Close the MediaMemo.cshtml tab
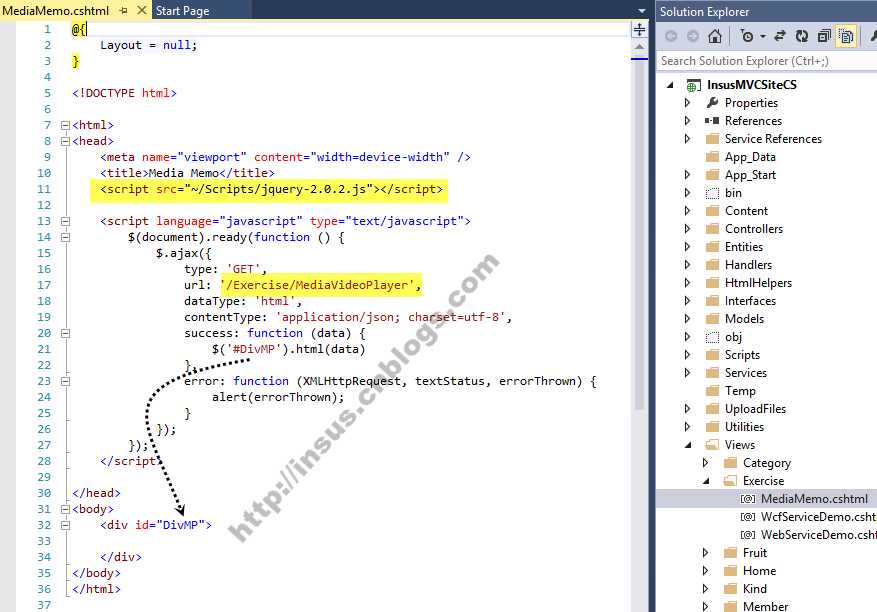The image size is (877, 612). [x=142, y=11]
